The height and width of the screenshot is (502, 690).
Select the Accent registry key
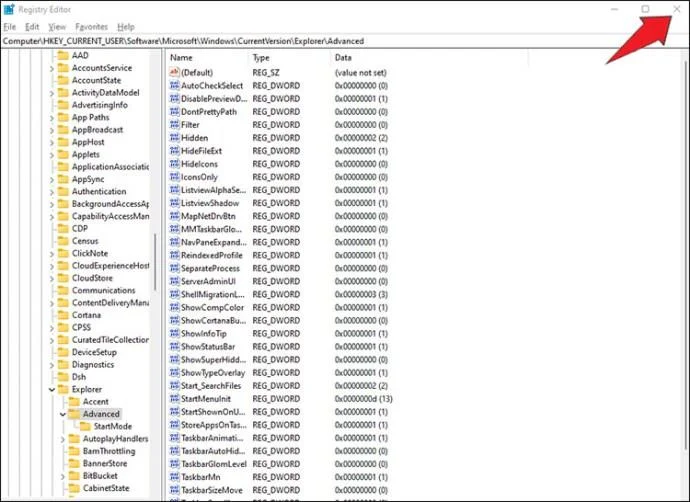click(95, 402)
